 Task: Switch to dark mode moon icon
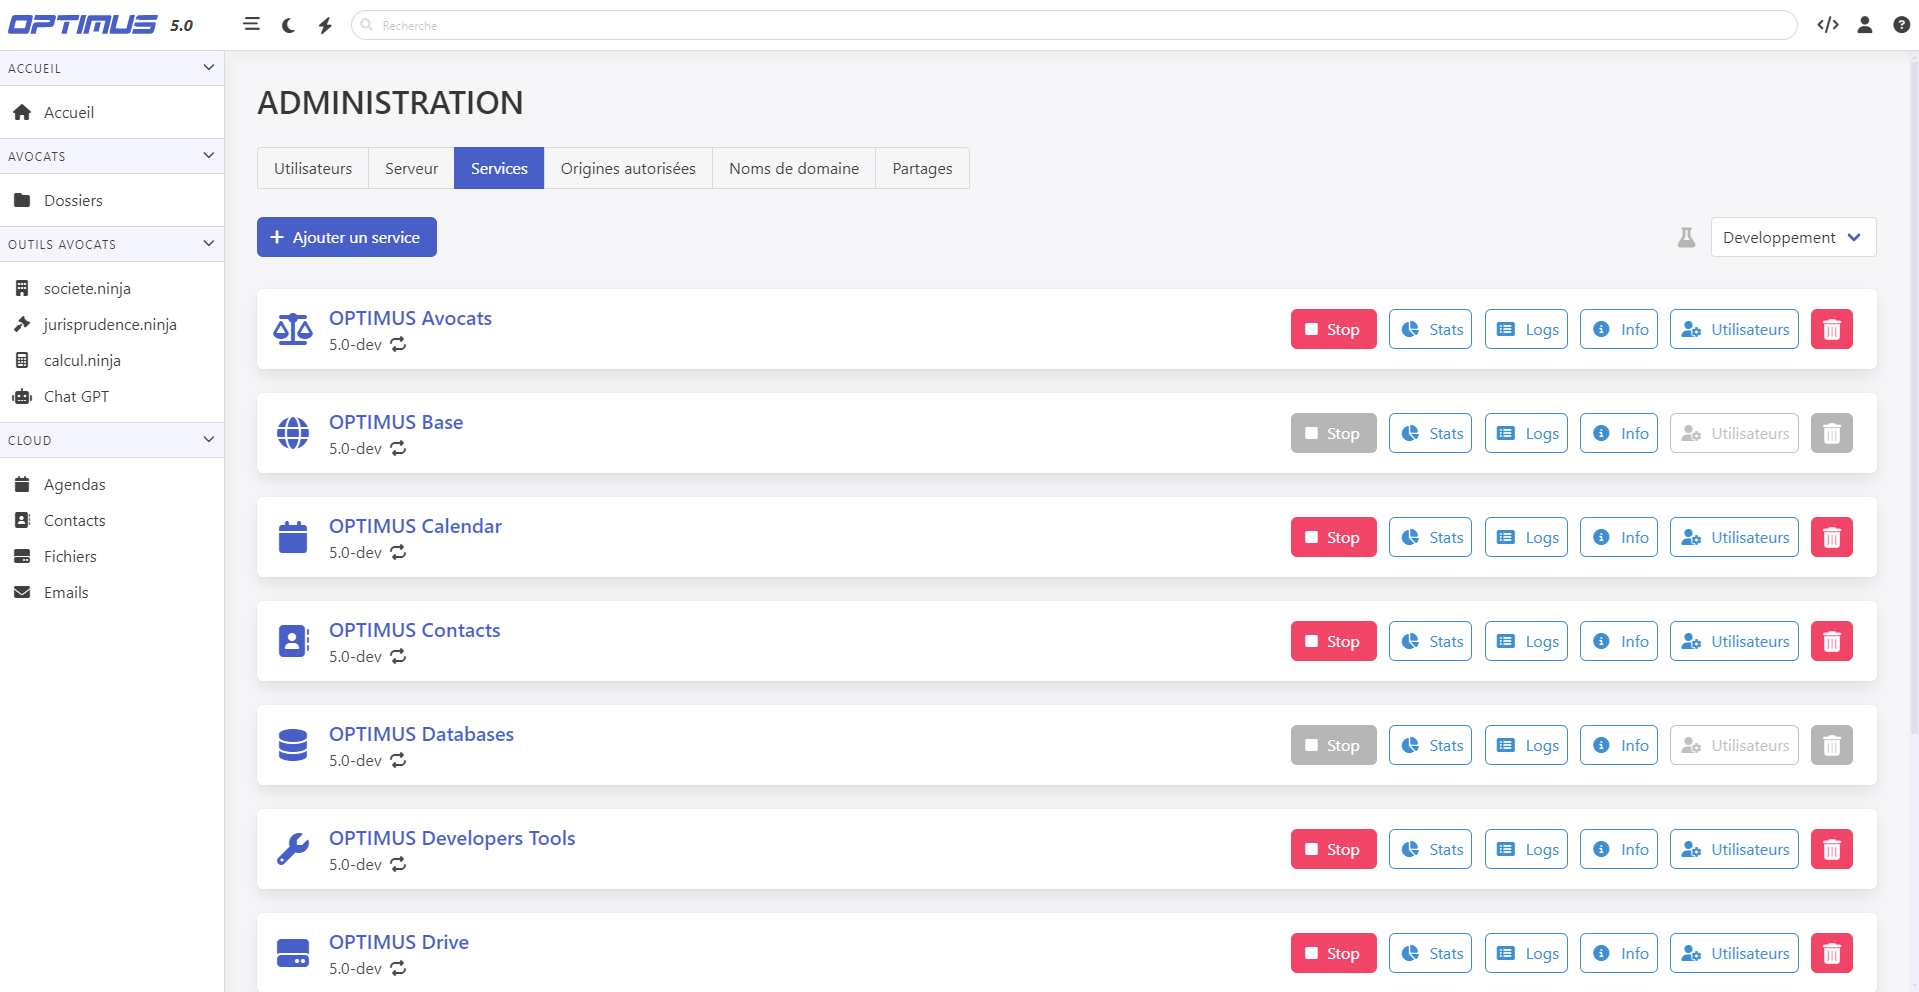pyautogui.click(x=288, y=25)
